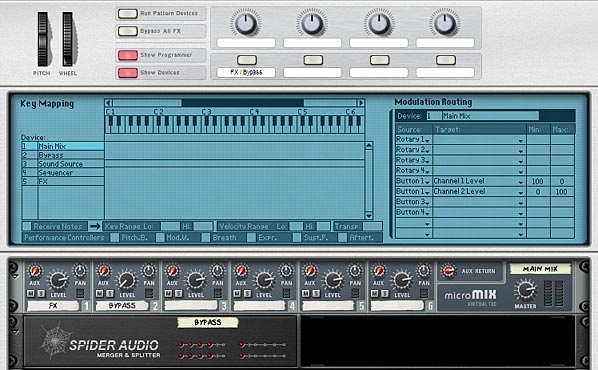This screenshot has height=370, width=598.
Task: Toggle the Run Pattern Devices button
Action: click(x=127, y=14)
